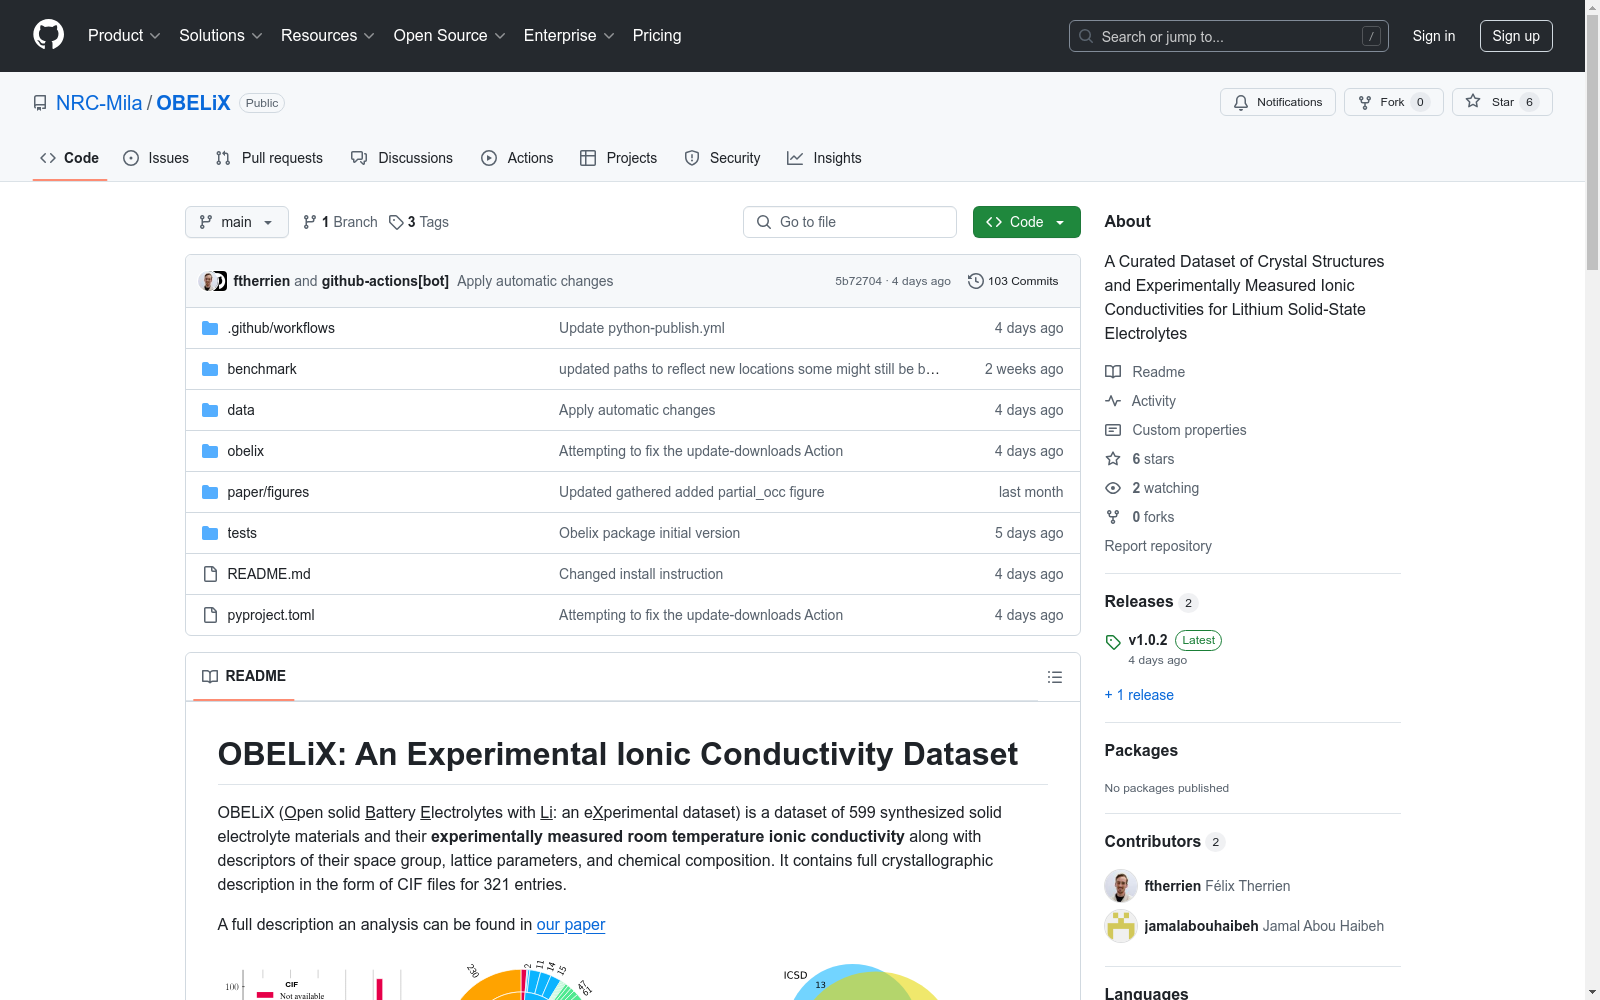Viewport: 1600px width, 1000px height.
Task: Open the 1 Branch link
Action: coord(340,222)
